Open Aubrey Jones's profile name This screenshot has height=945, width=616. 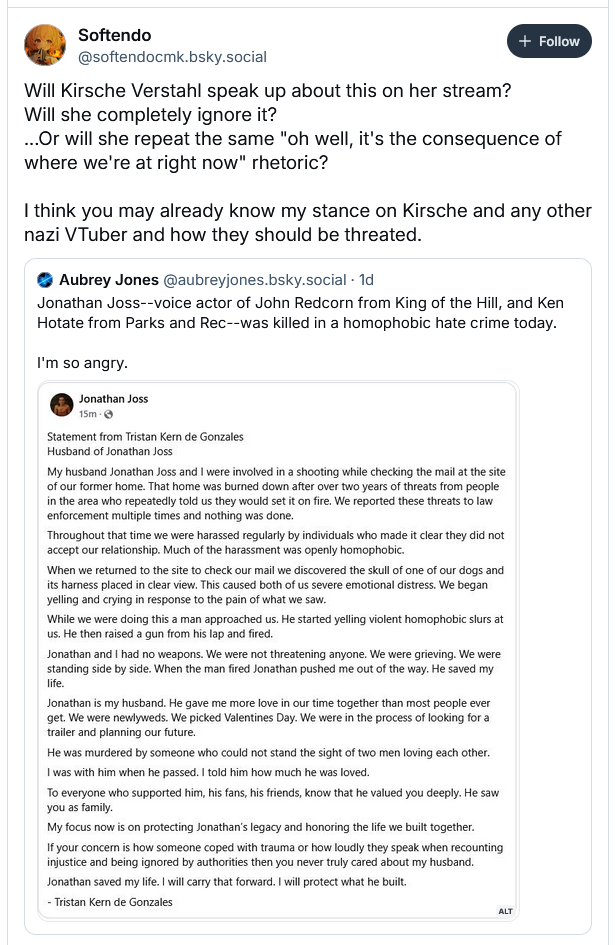[109, 280]
